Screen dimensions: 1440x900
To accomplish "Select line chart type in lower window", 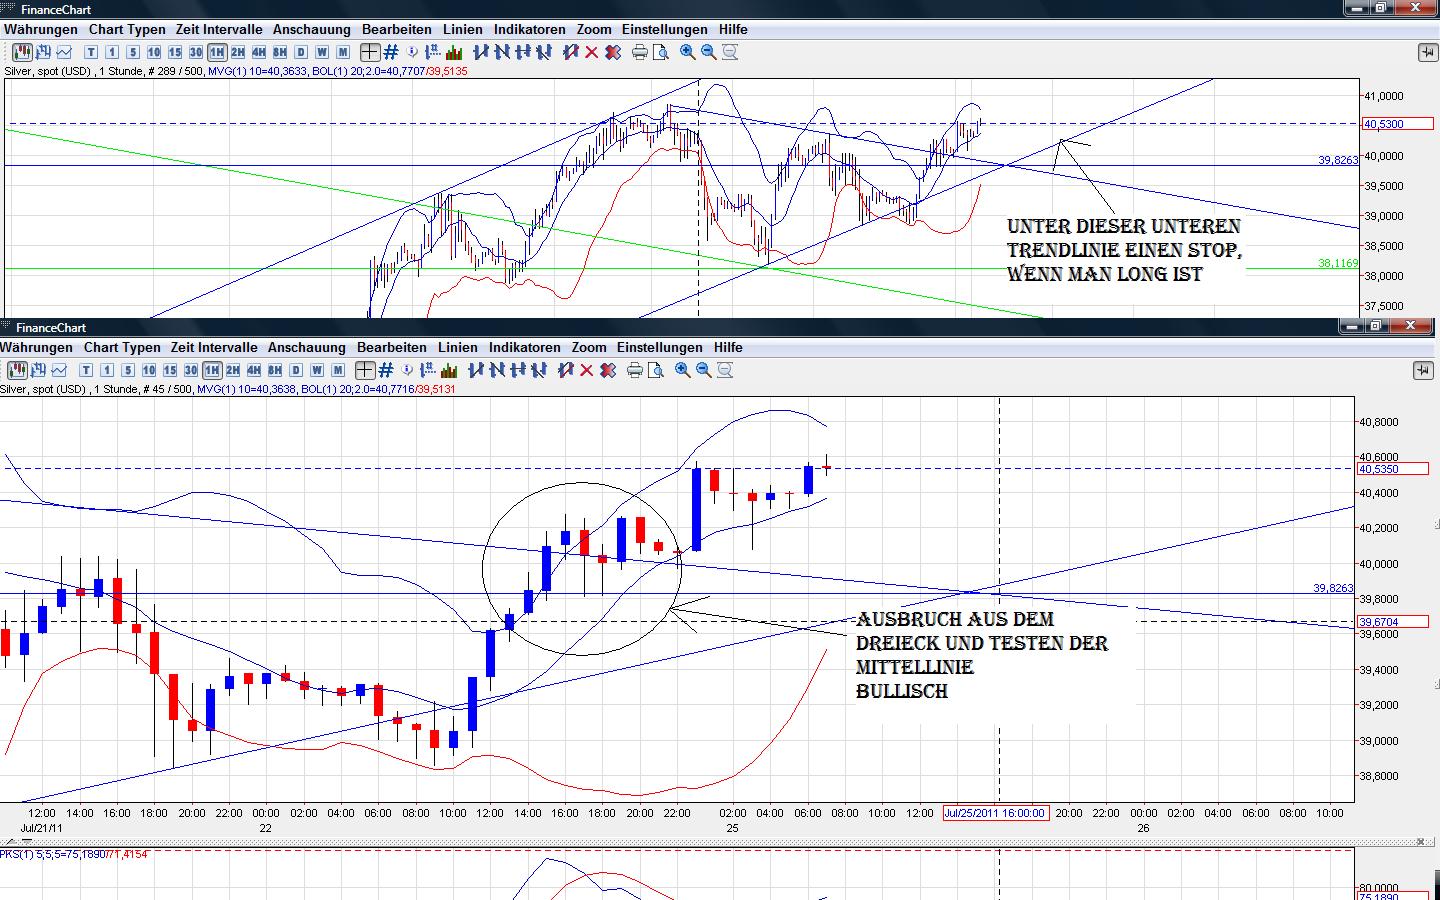I will point(60,370).
